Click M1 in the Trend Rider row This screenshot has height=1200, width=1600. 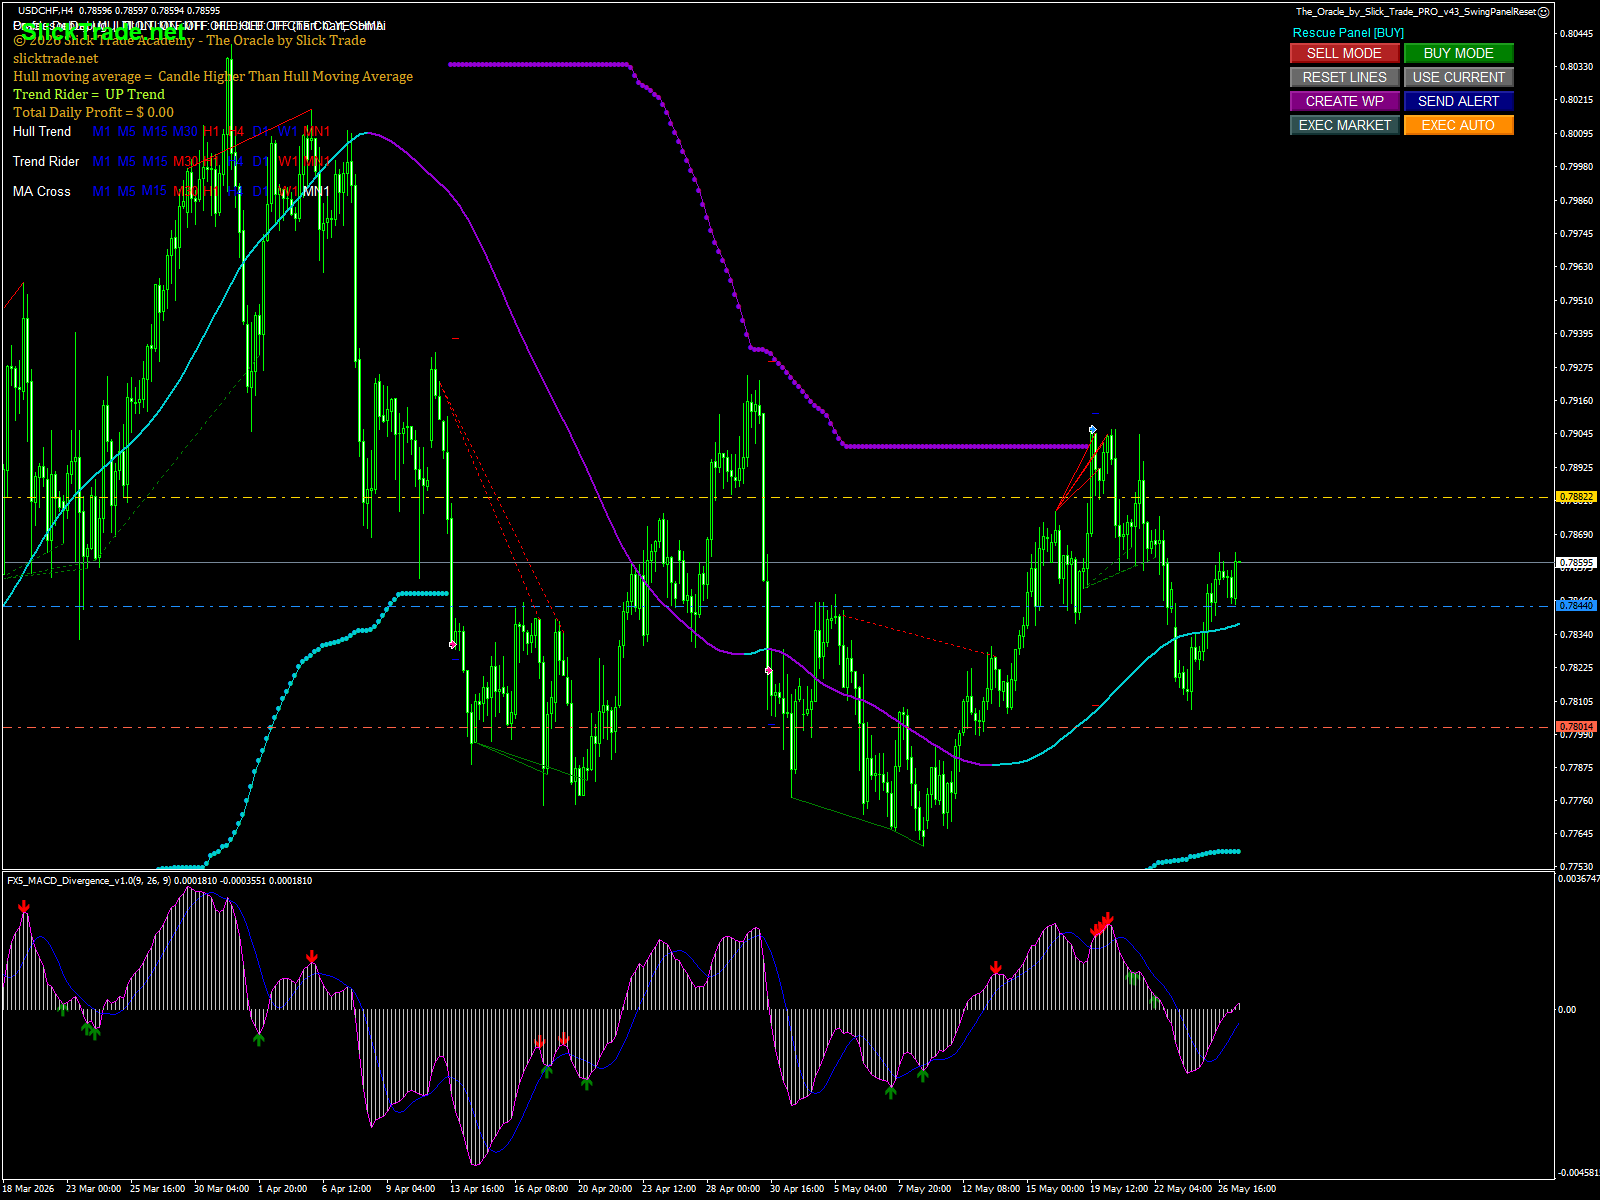101,161
